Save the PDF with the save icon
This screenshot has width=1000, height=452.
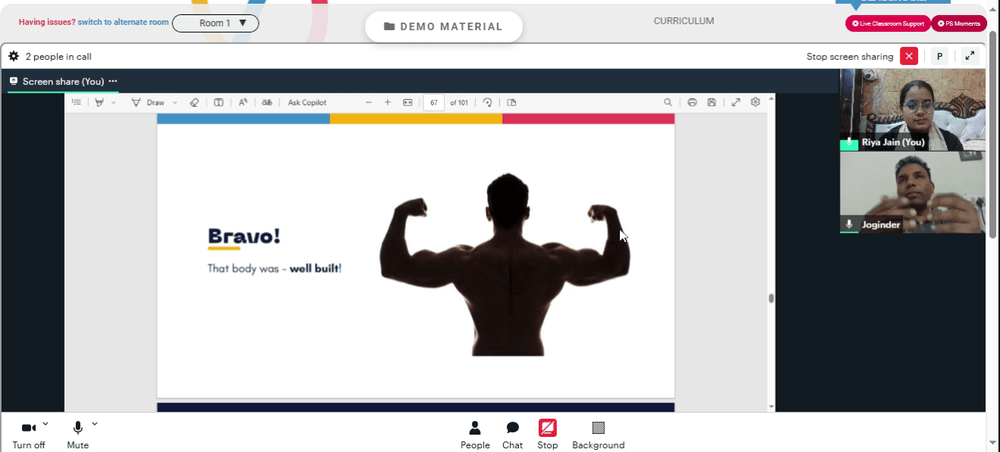(x=712, y=102)
